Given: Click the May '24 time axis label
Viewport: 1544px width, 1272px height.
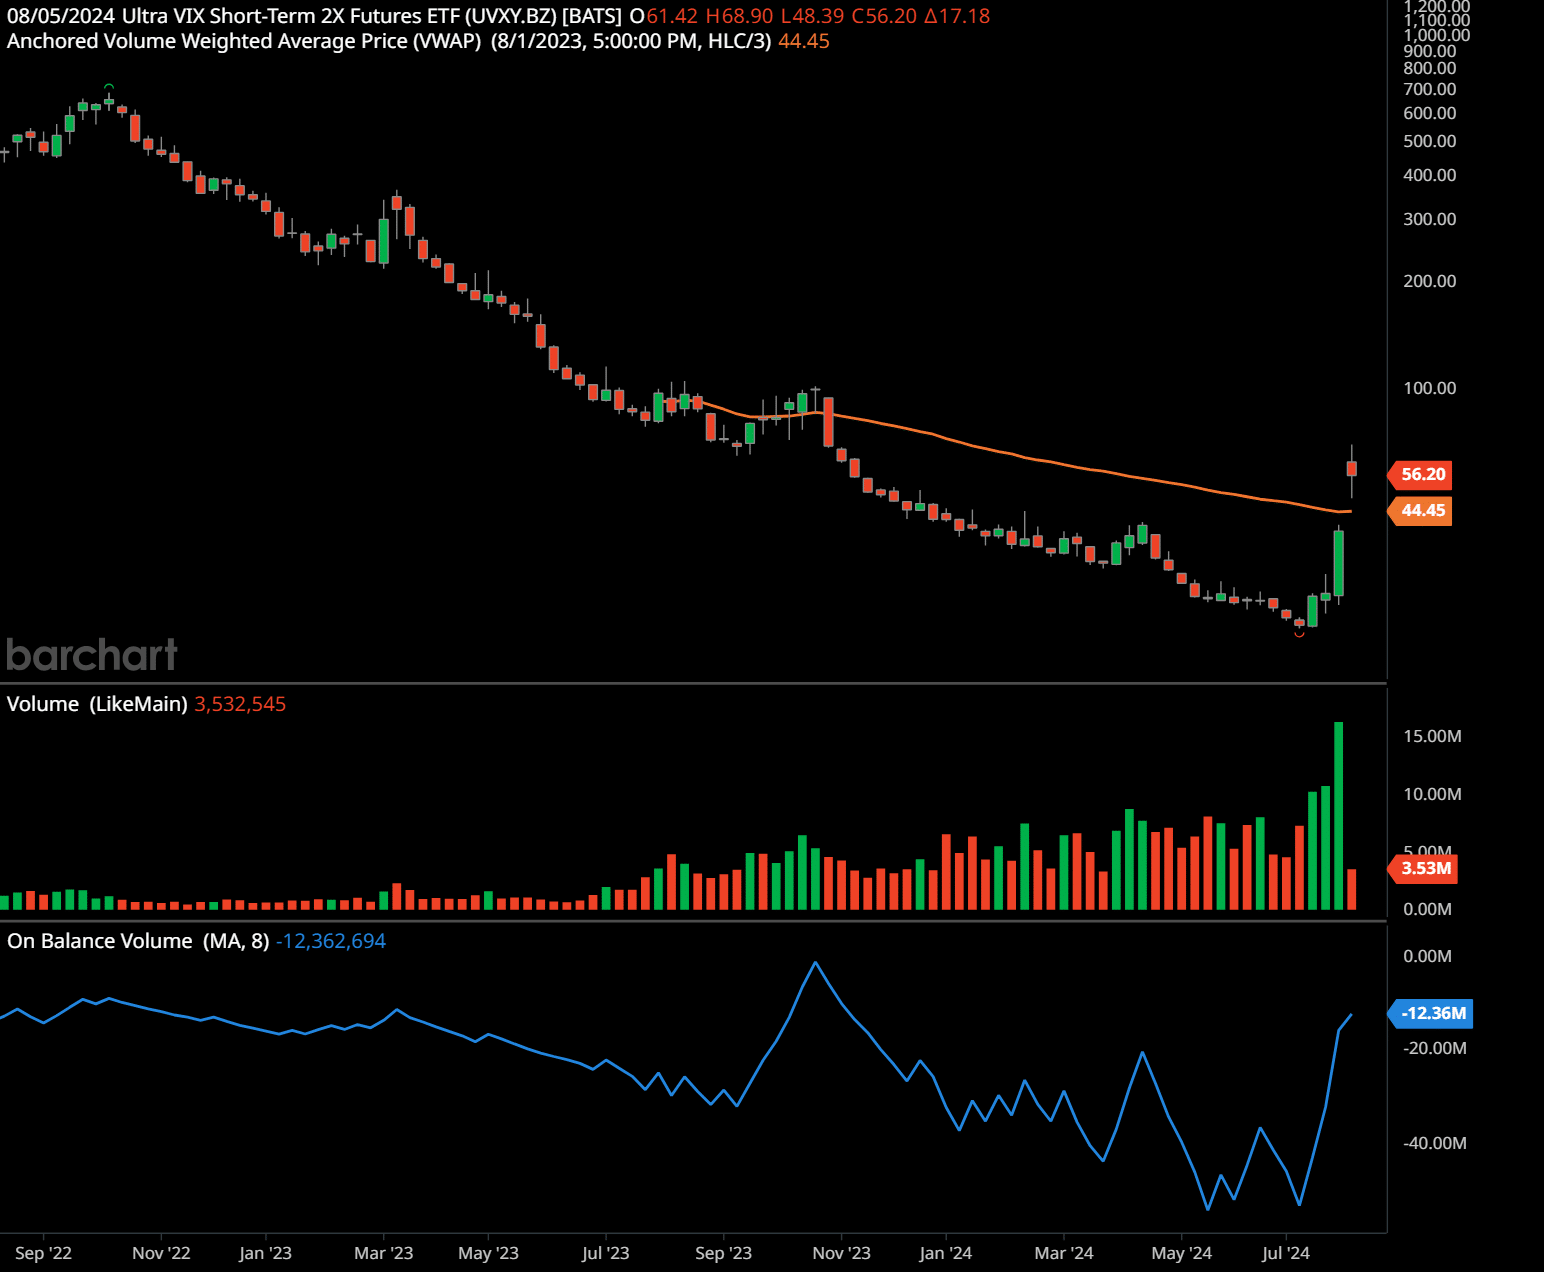Looking at the screenshot, I should pyautogui.click(x=1182, y=1253).
